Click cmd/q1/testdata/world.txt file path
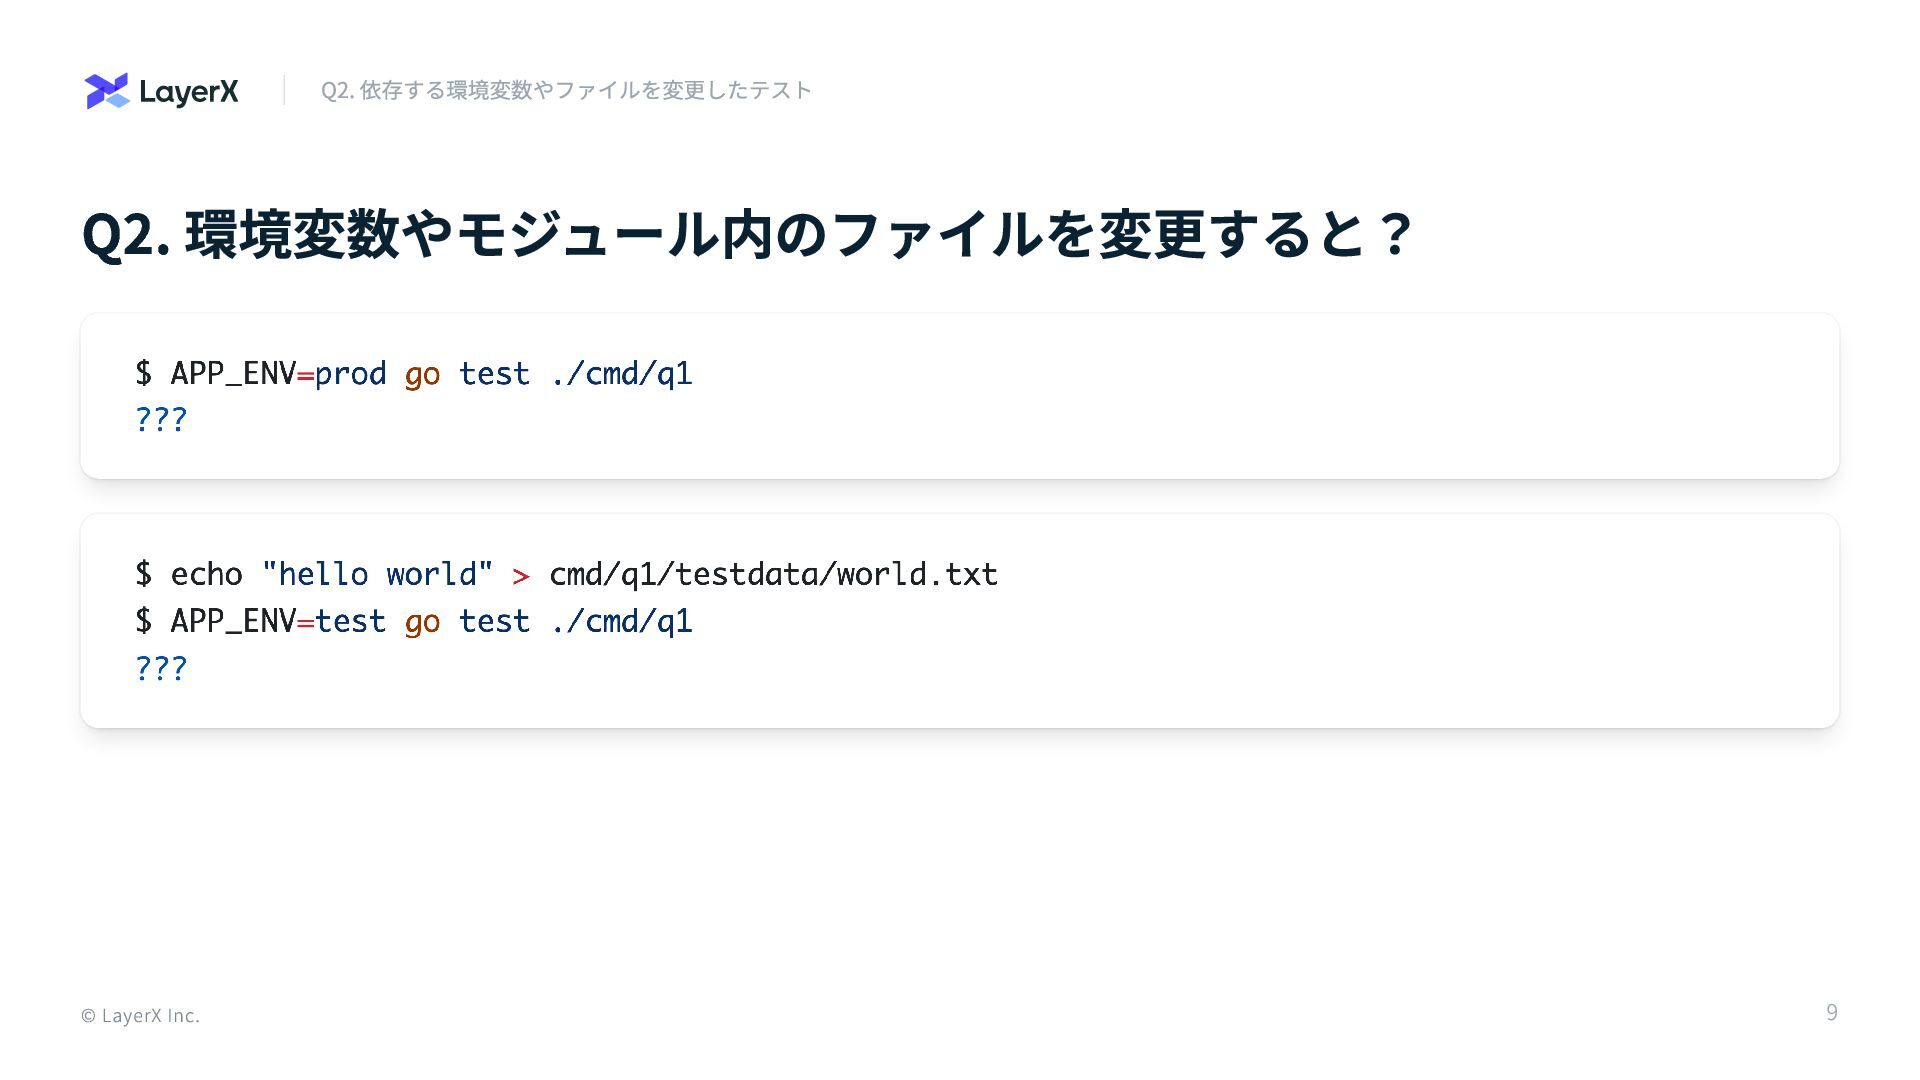Screen dimensions: 1920x1080 (x=773, y=574)
